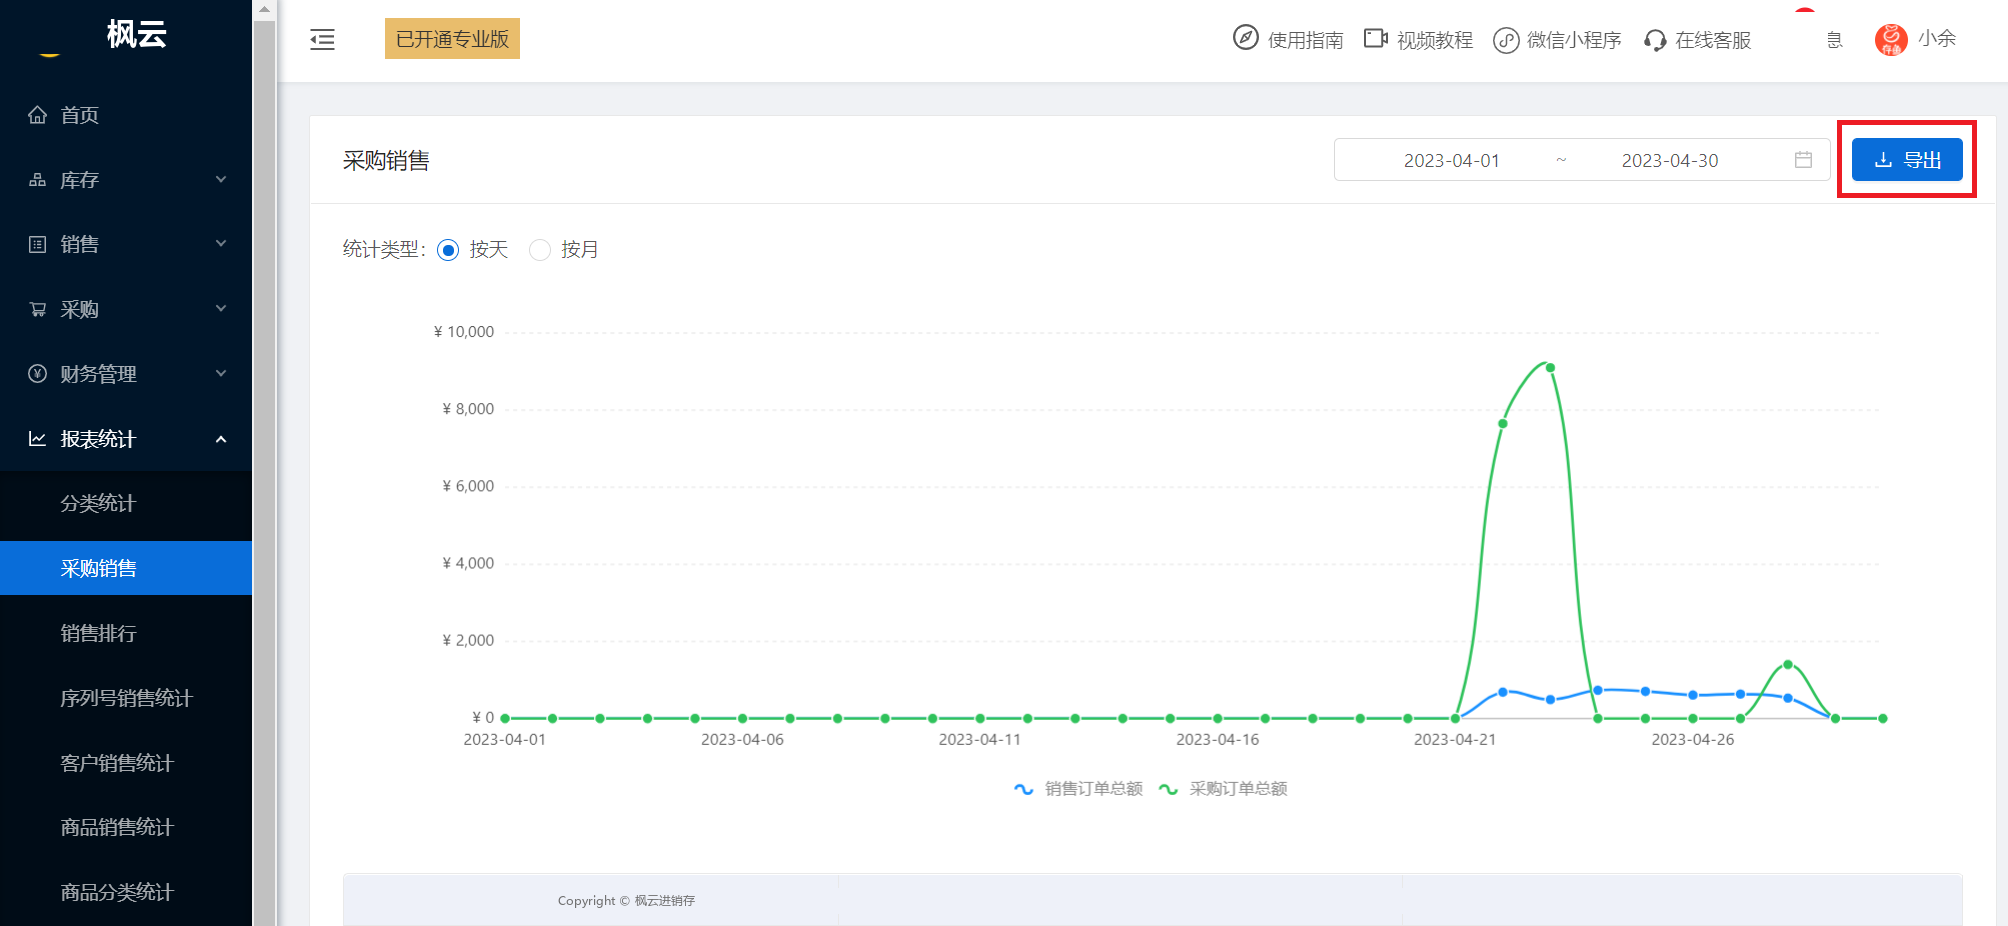Select the 按月 radio button
Image resolution: width=2008 pixels, height=926 pixels.
(540, 250)
